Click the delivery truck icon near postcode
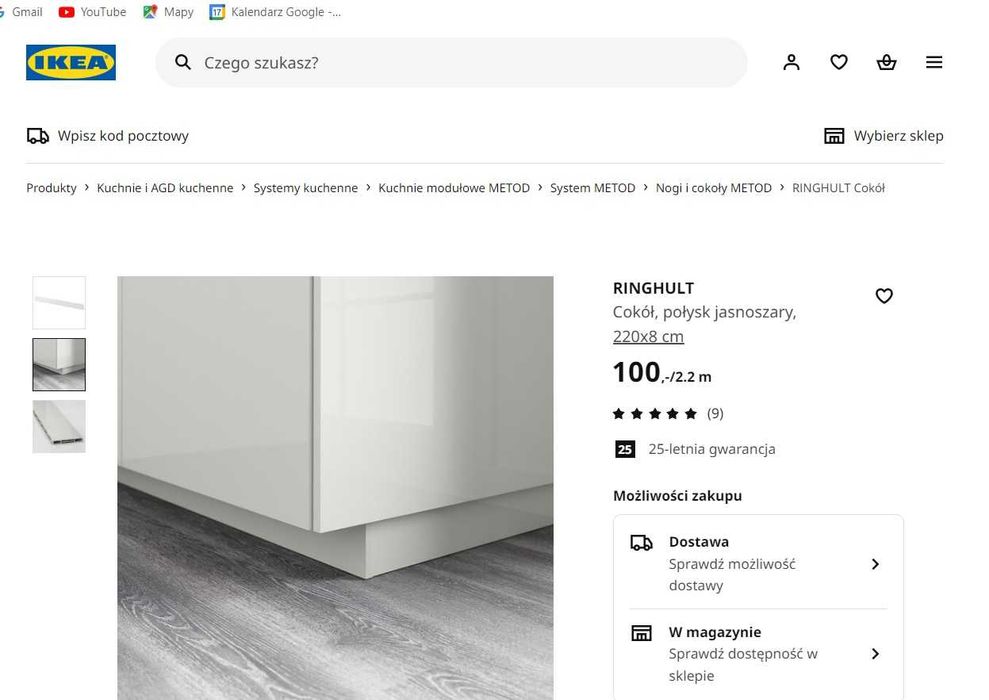This screenshot has width=989, height=700. tap(38, 136)
